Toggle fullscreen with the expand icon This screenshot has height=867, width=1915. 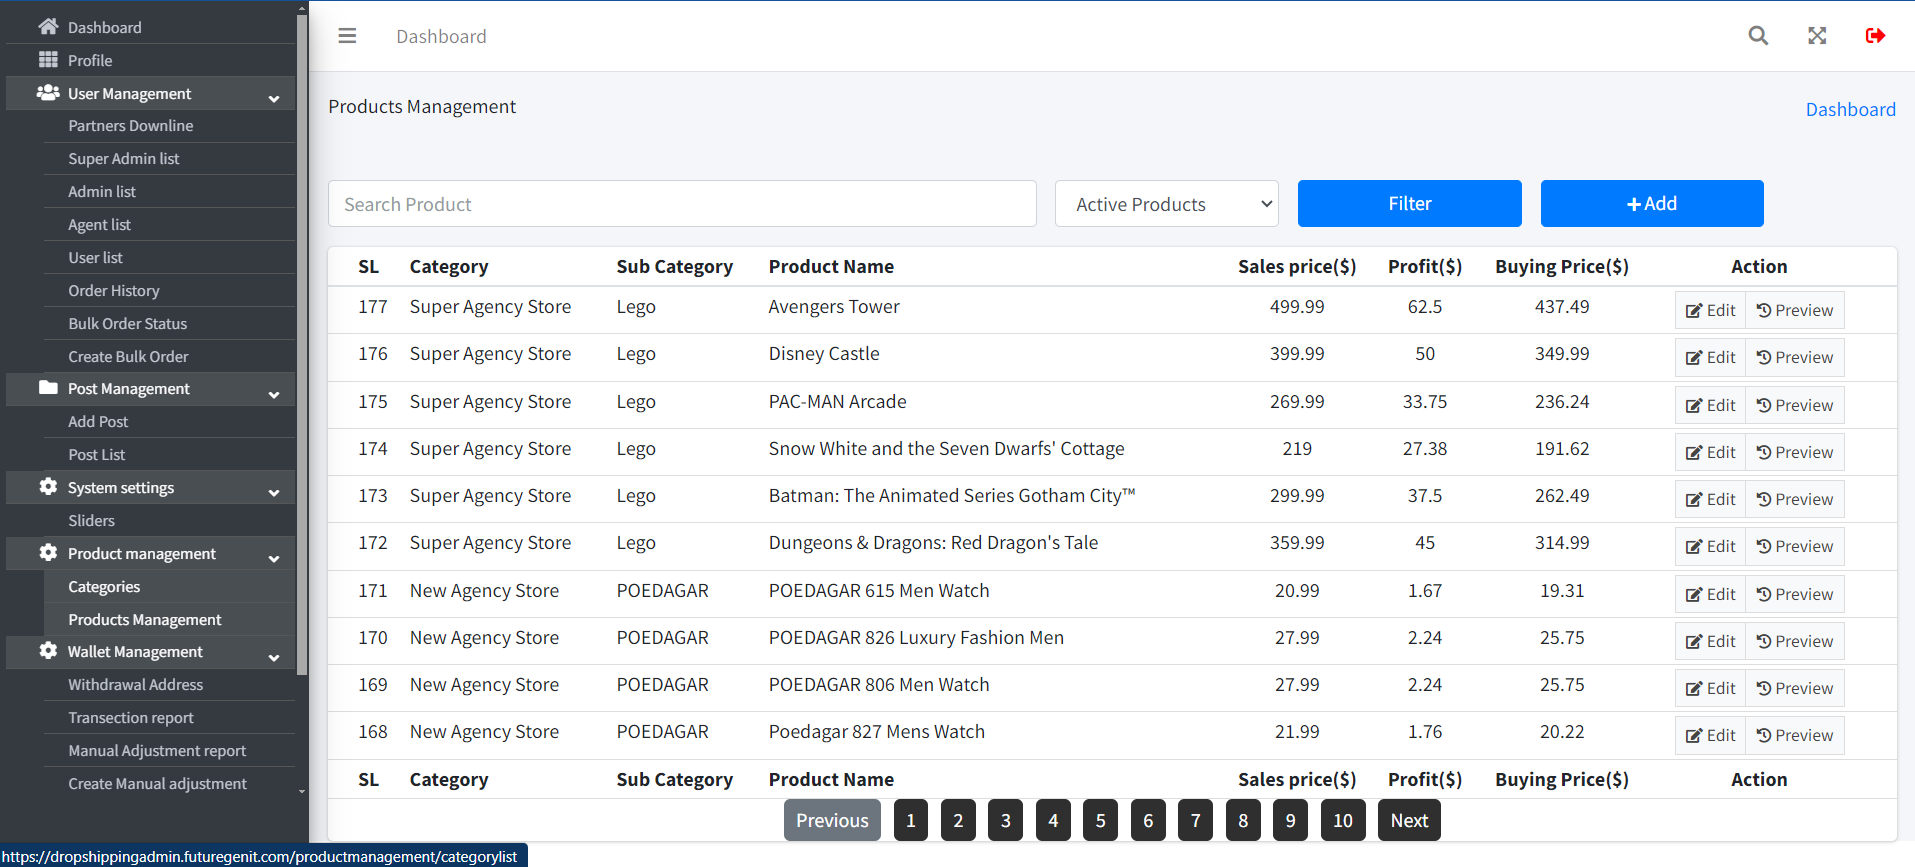(x=1816, y=36)
